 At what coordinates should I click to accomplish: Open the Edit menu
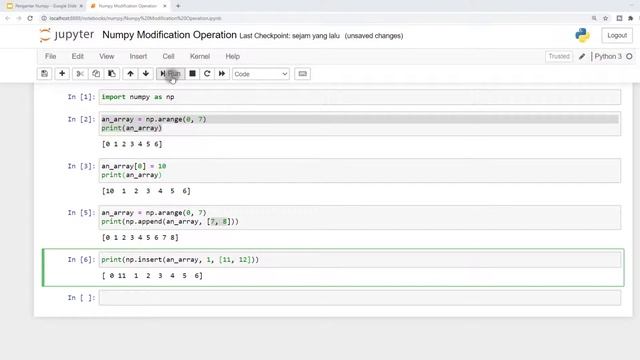pos(78,56)
